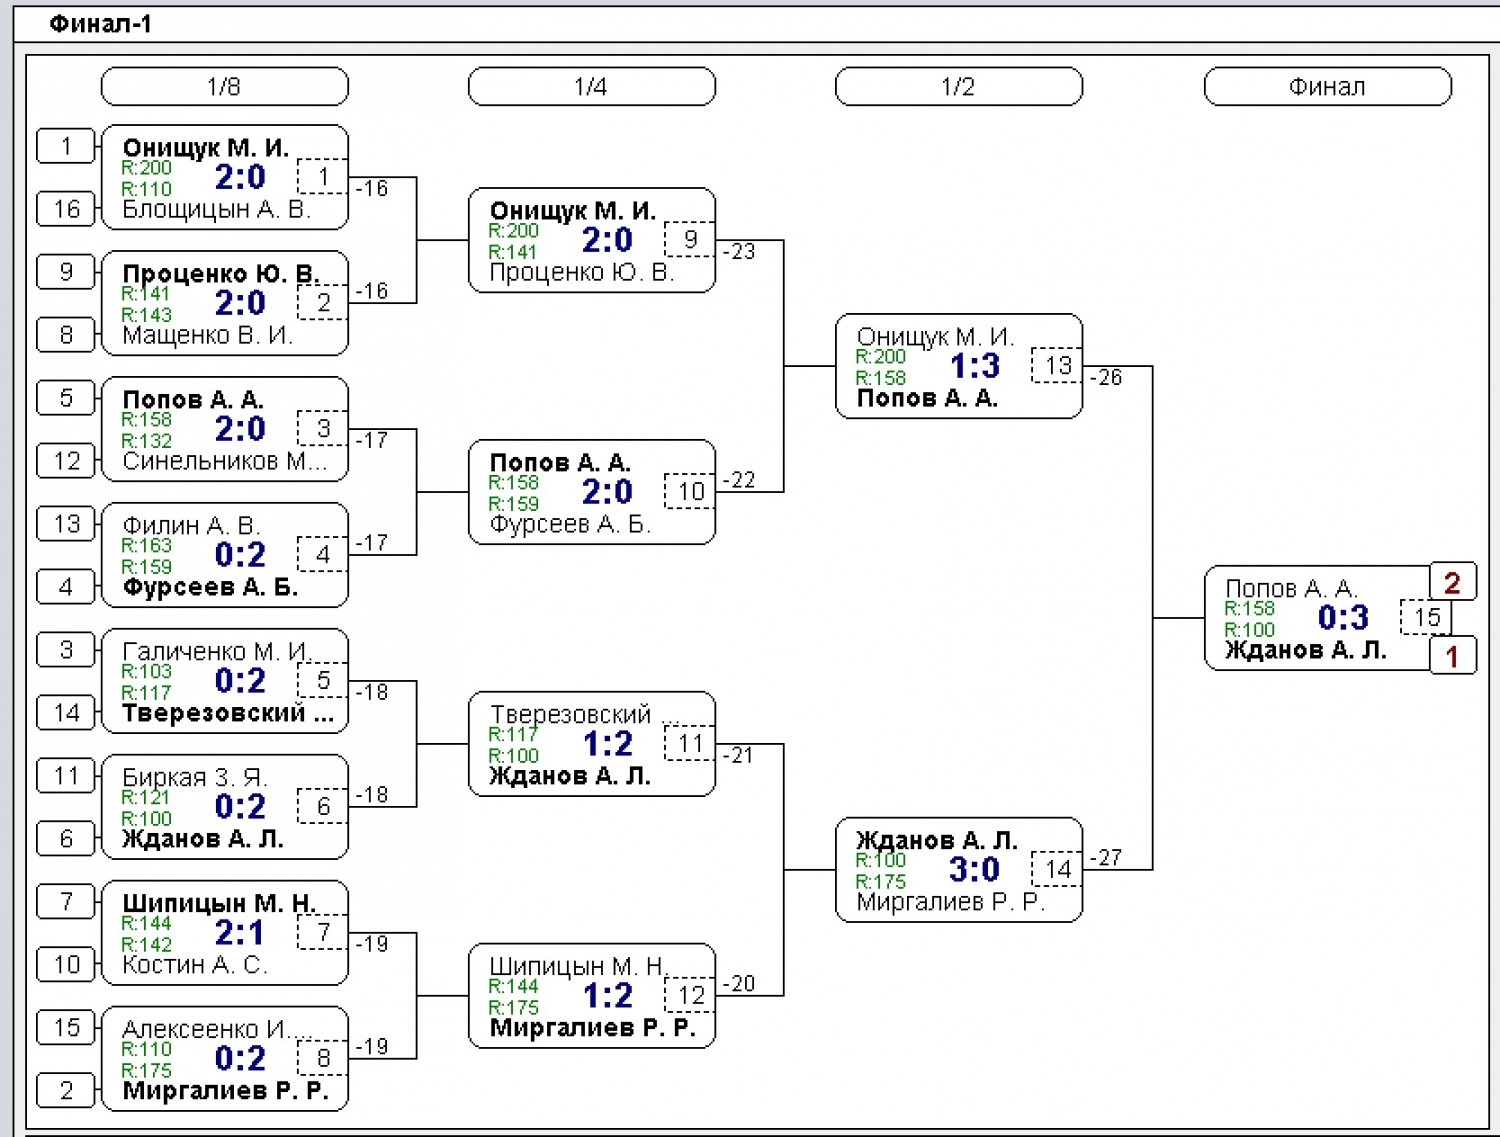Image resolution: width=1500 pixels, height=1137 pixels.
Task: Click loser link -26
Action: [1106, 377]
